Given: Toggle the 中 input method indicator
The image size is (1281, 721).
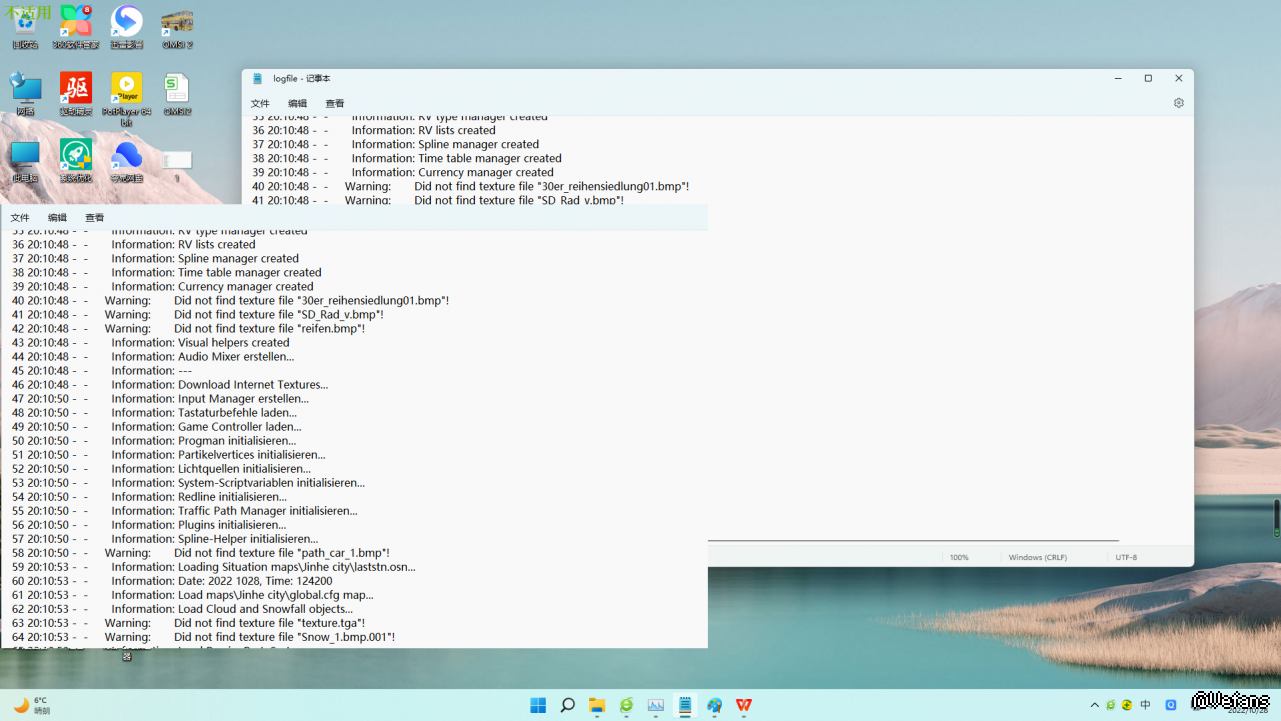Looking at the screenshot, I should (1145, 705).
